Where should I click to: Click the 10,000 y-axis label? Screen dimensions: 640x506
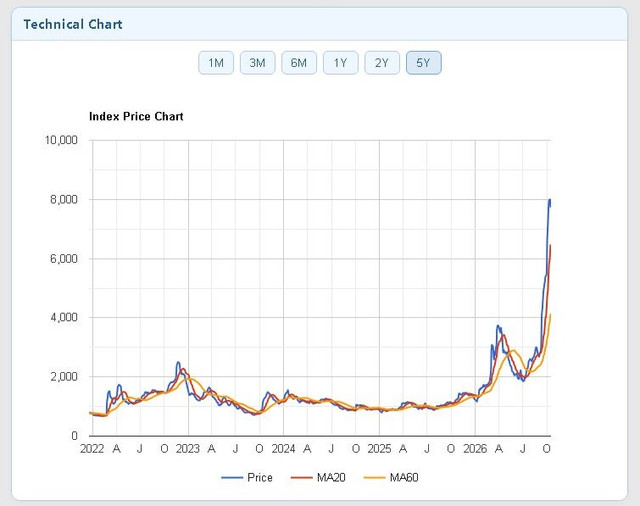pos(61,140)
